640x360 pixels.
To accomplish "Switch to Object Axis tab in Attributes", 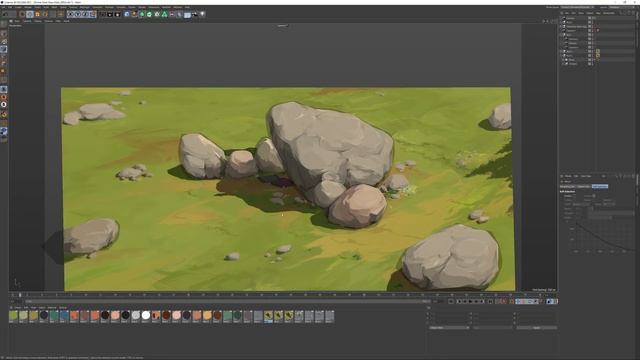I will point(583,186).
